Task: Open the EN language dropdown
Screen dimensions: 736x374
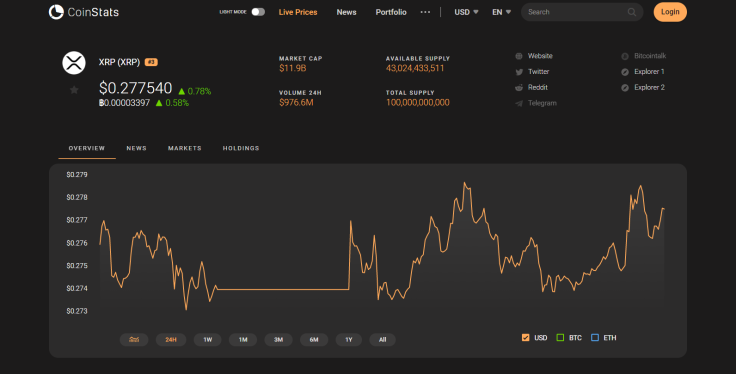Action: (501, 12)
